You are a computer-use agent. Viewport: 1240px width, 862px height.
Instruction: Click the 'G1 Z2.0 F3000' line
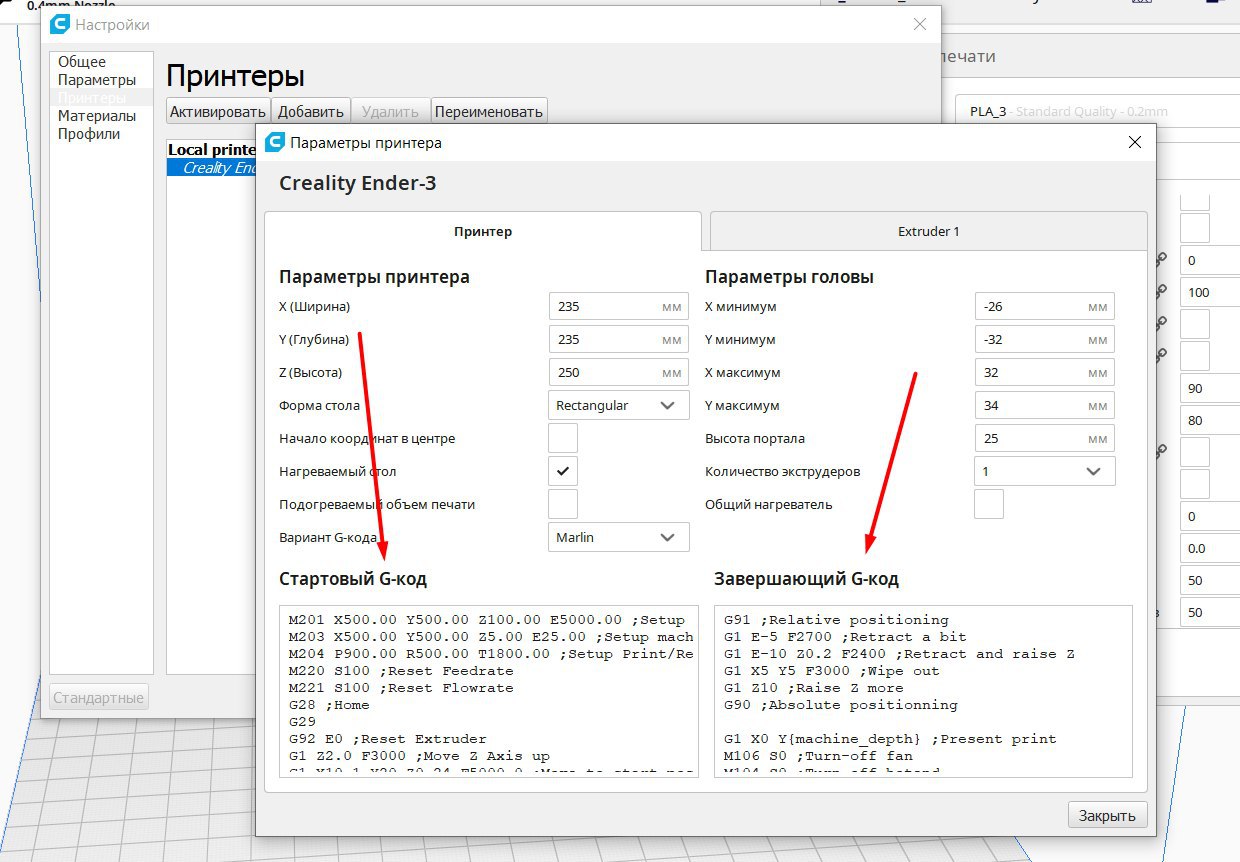pyautogui.click(x=419, y=755)
